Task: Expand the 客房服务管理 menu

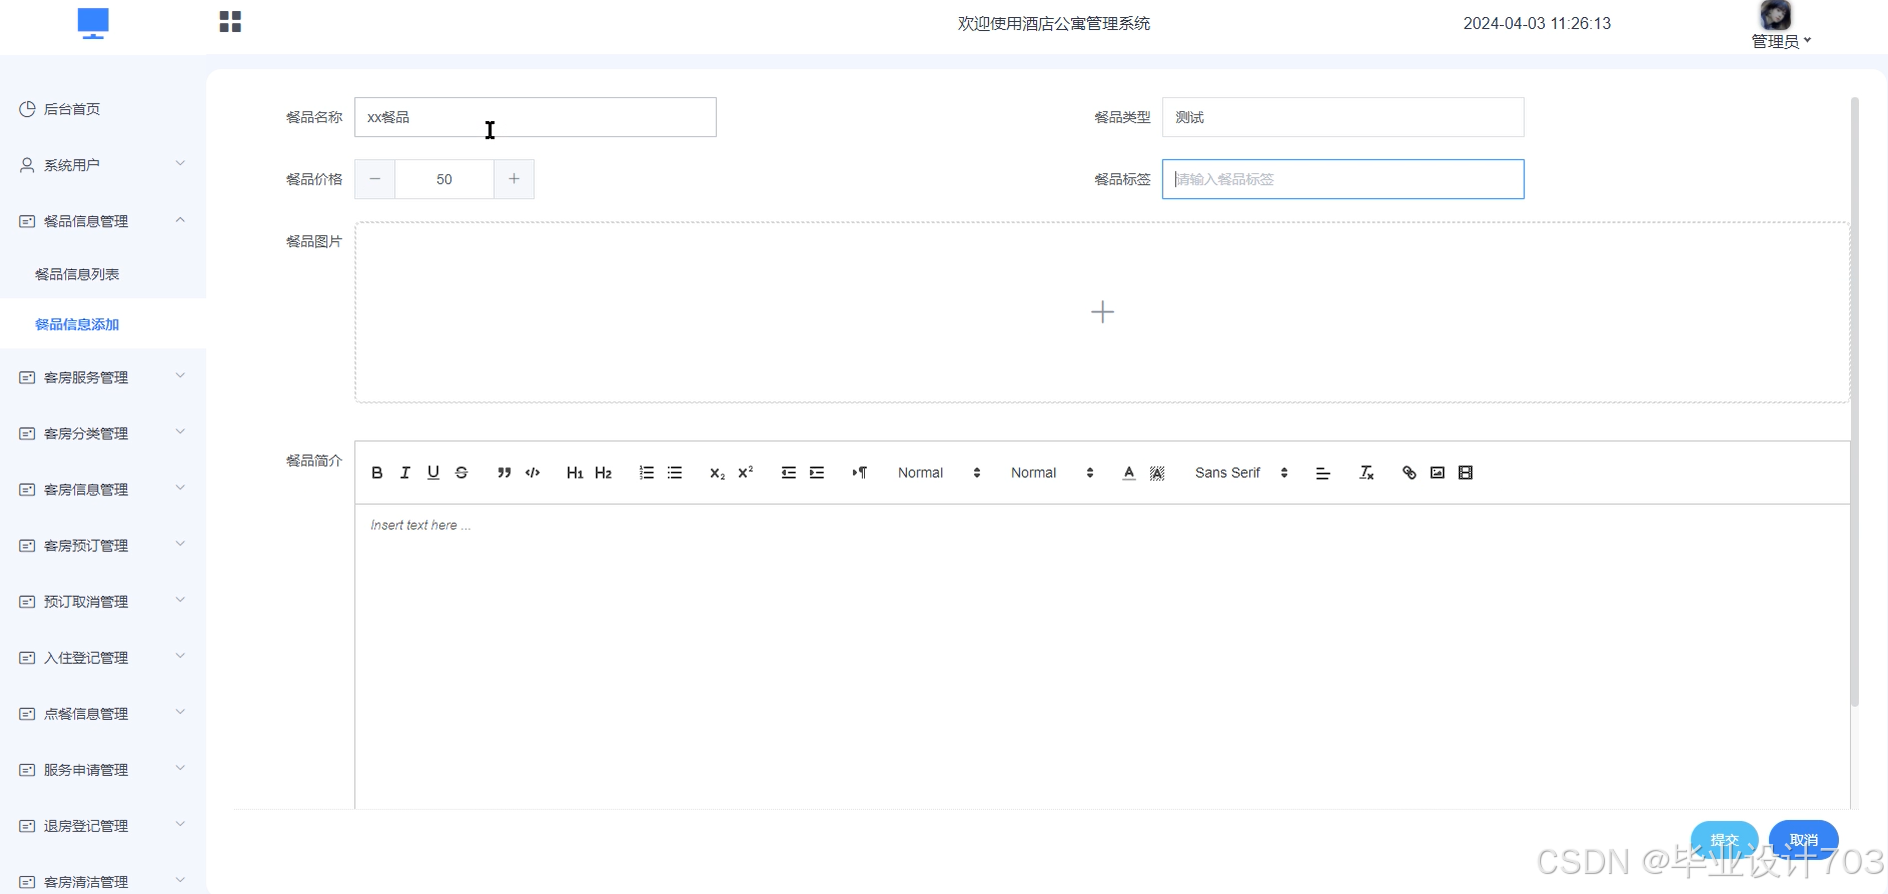Action: 103,377
